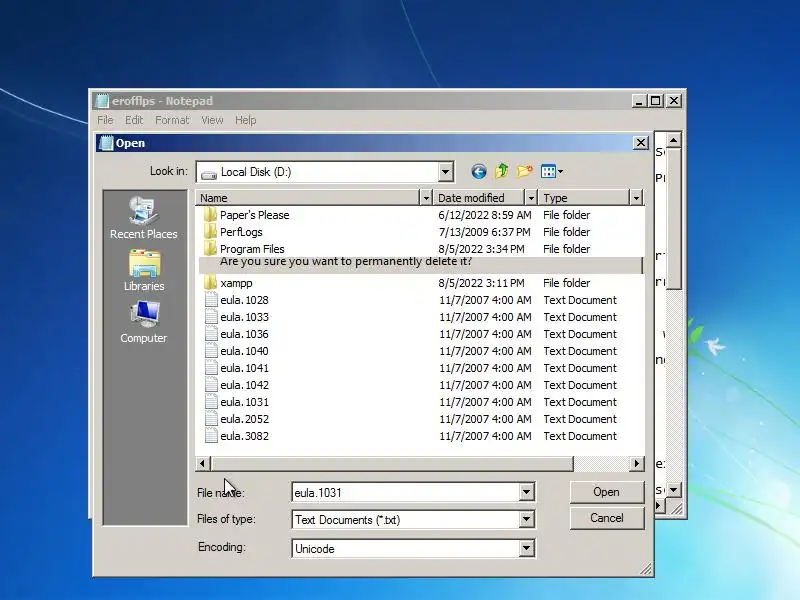Click the eula.1042 file icon
The image size is (800, 600).
[x=211, y=385]
